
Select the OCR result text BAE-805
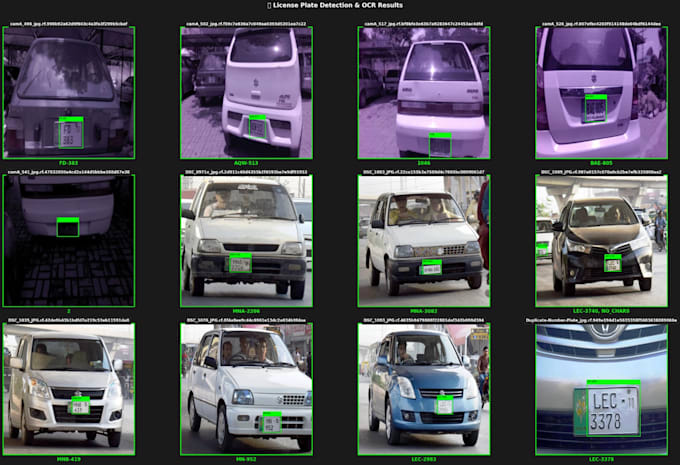602,163
